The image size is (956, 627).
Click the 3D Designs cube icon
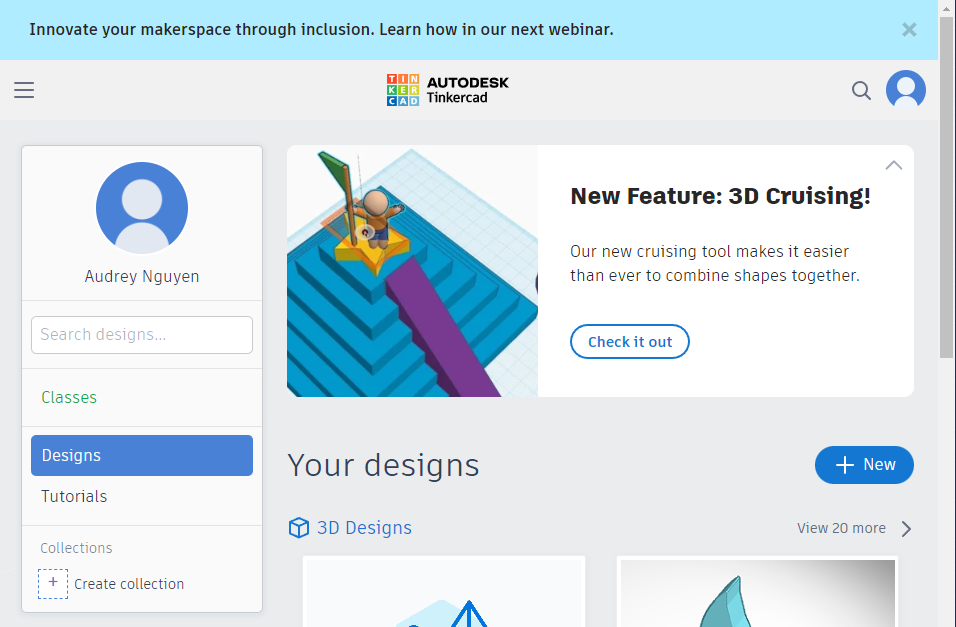299,528
